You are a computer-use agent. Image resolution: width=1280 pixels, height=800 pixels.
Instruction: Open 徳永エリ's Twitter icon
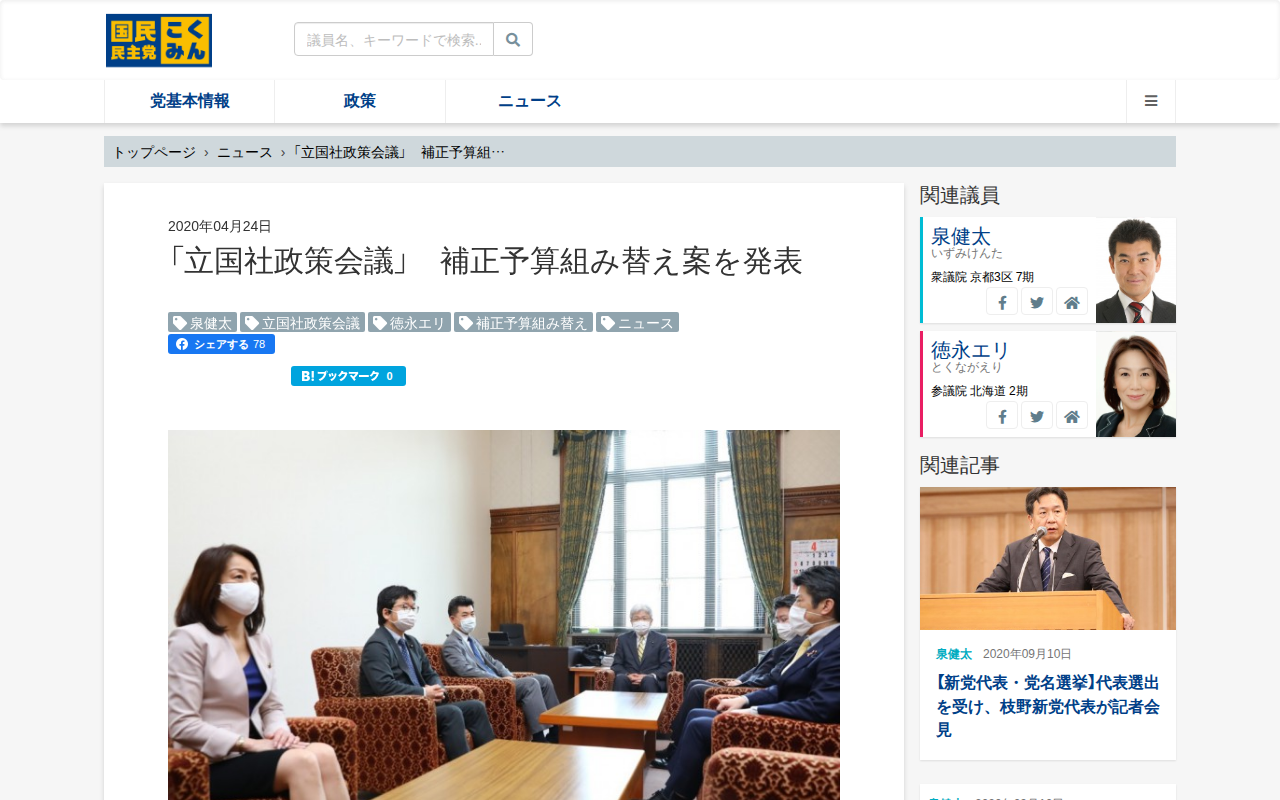1037,416
